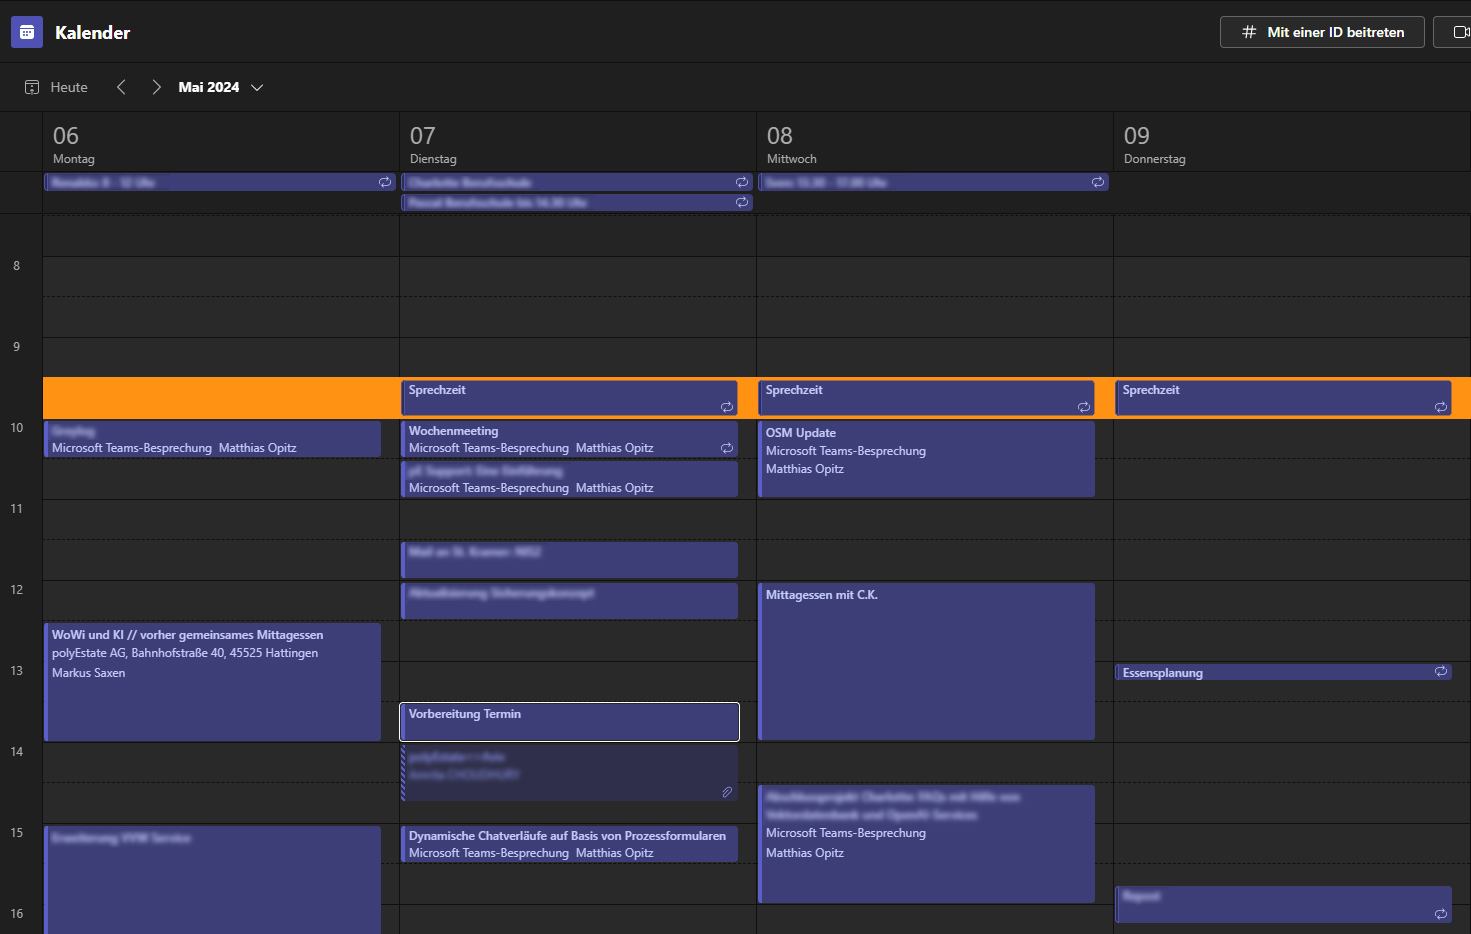Go to the previous week arrow
This screenshot has height=934, width=1471.
pyautogui.click(x=121, y=87)
